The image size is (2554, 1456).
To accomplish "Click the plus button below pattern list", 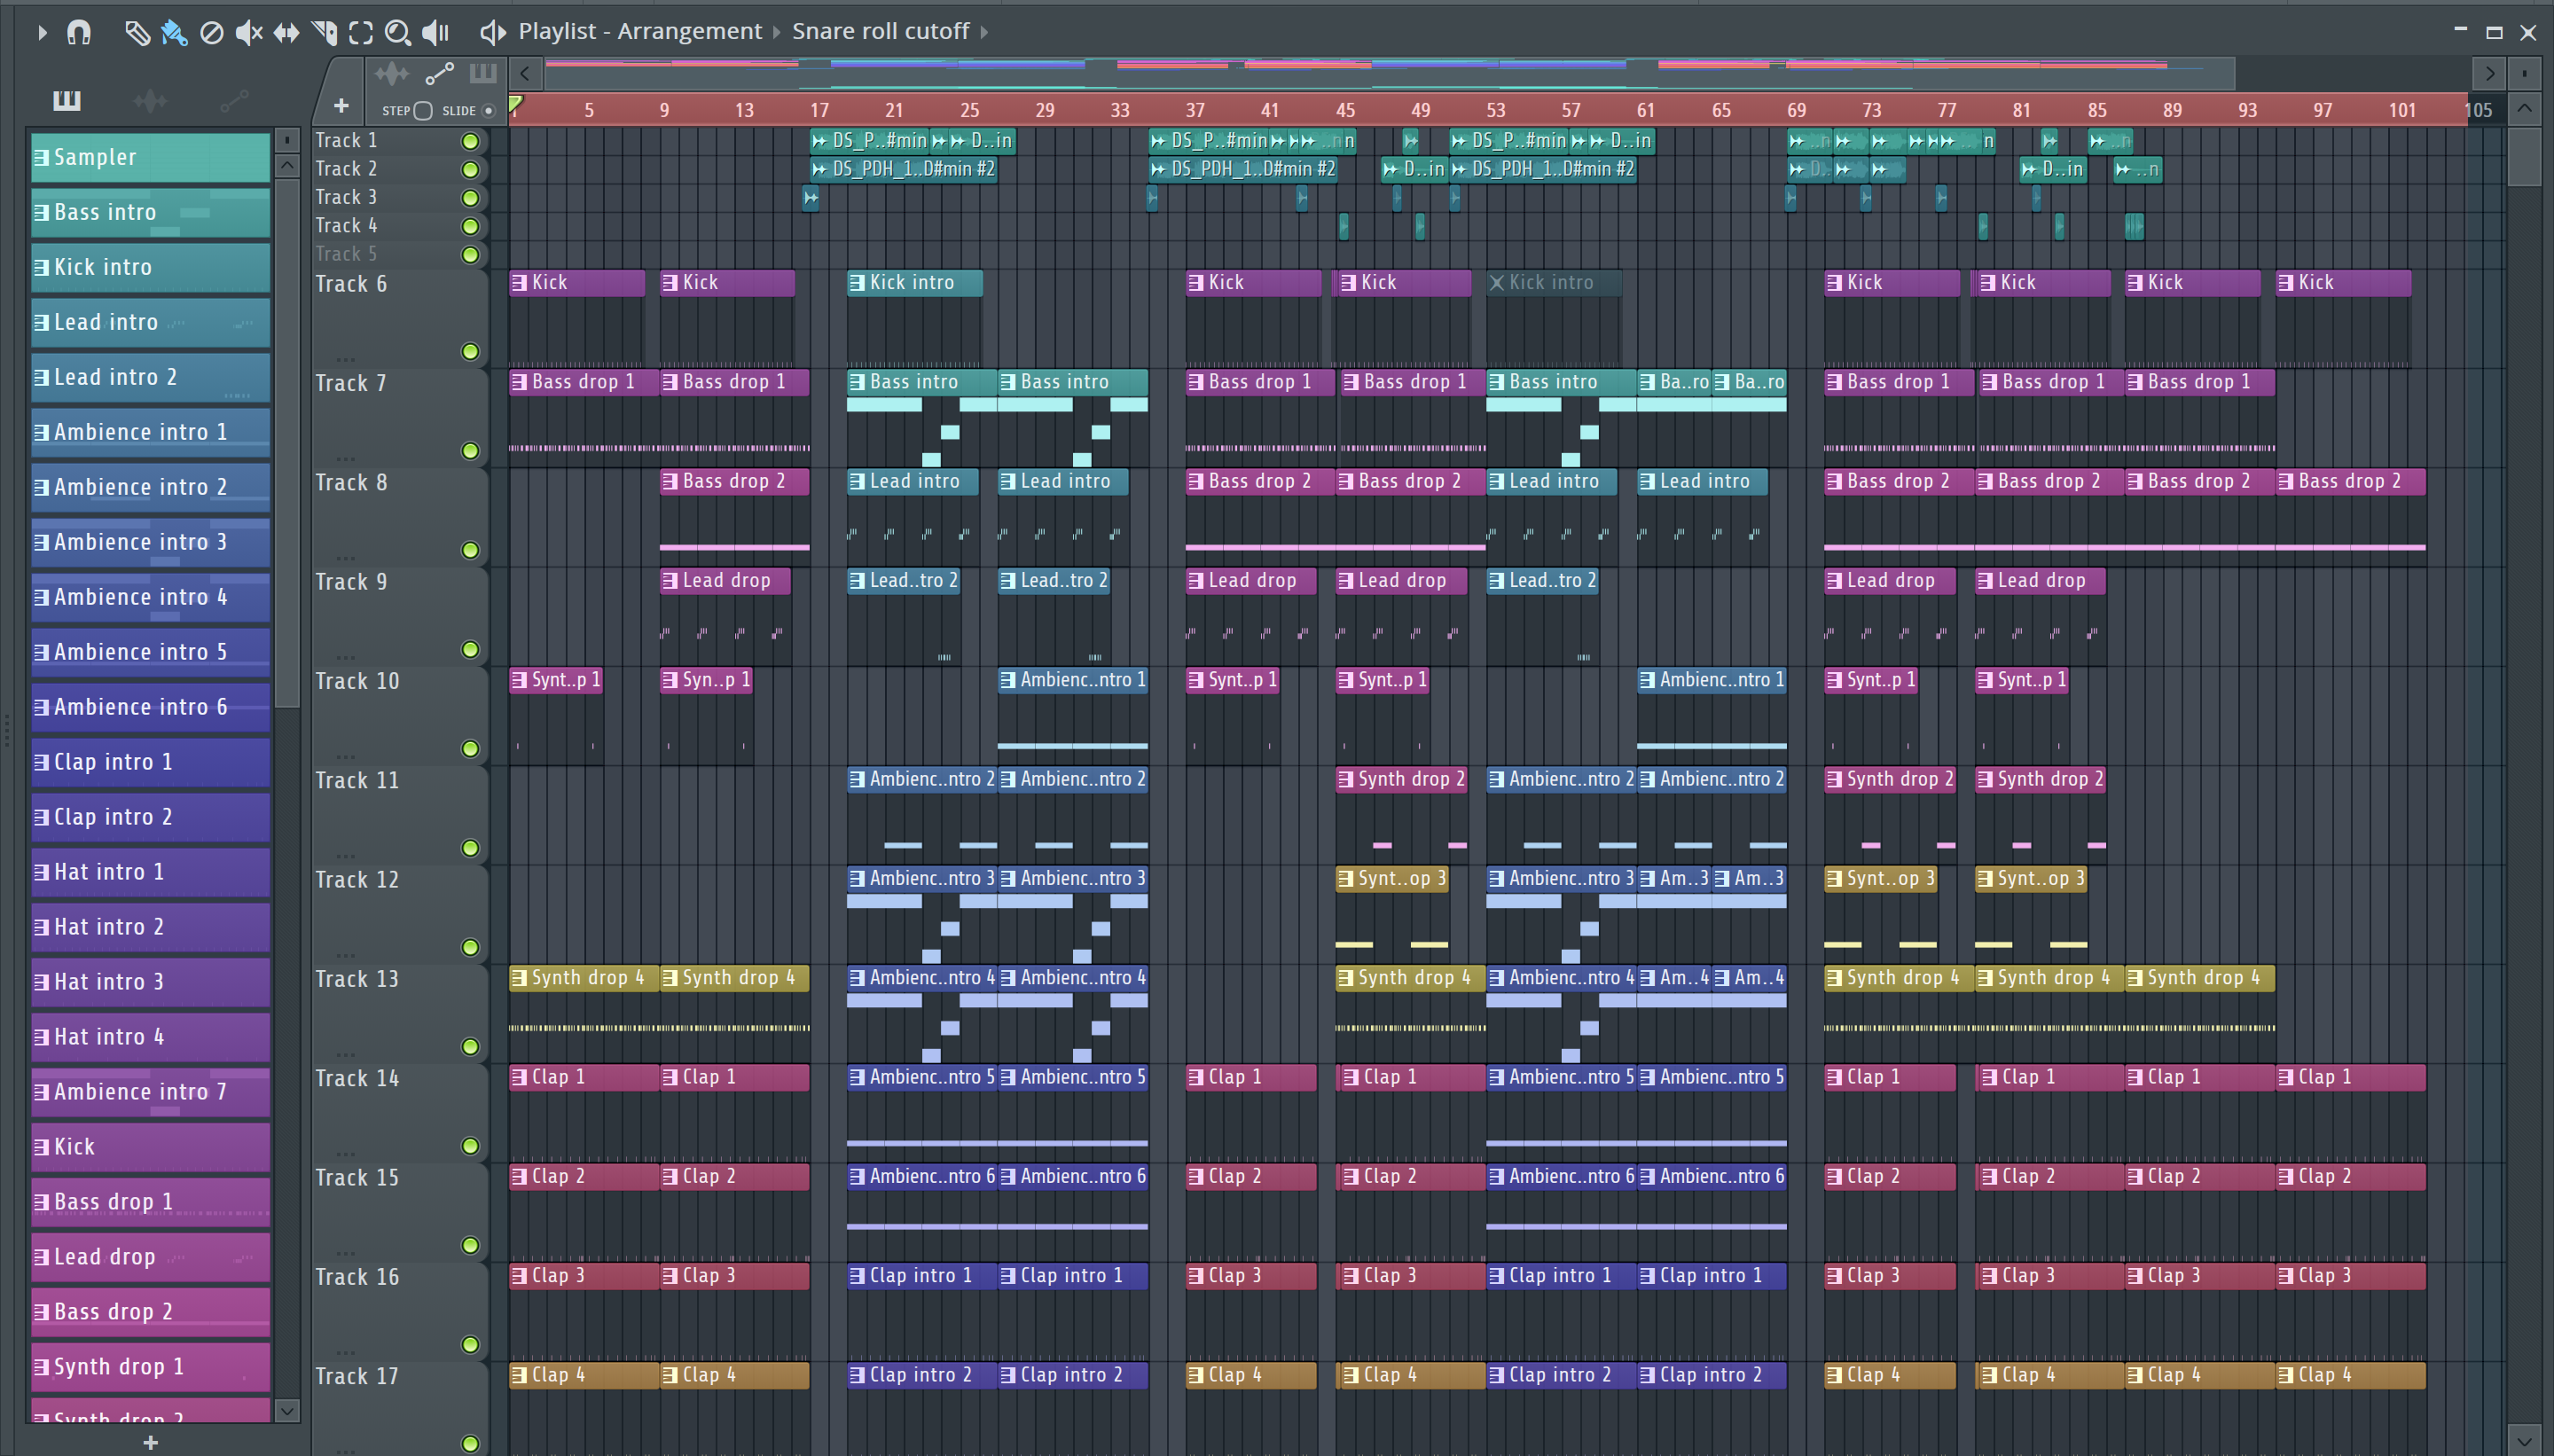I will (150, 1442).
